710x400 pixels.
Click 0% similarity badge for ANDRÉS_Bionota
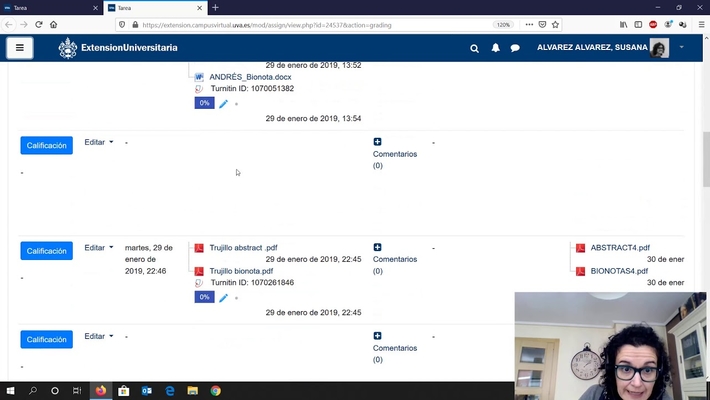(x=204, y=103)
